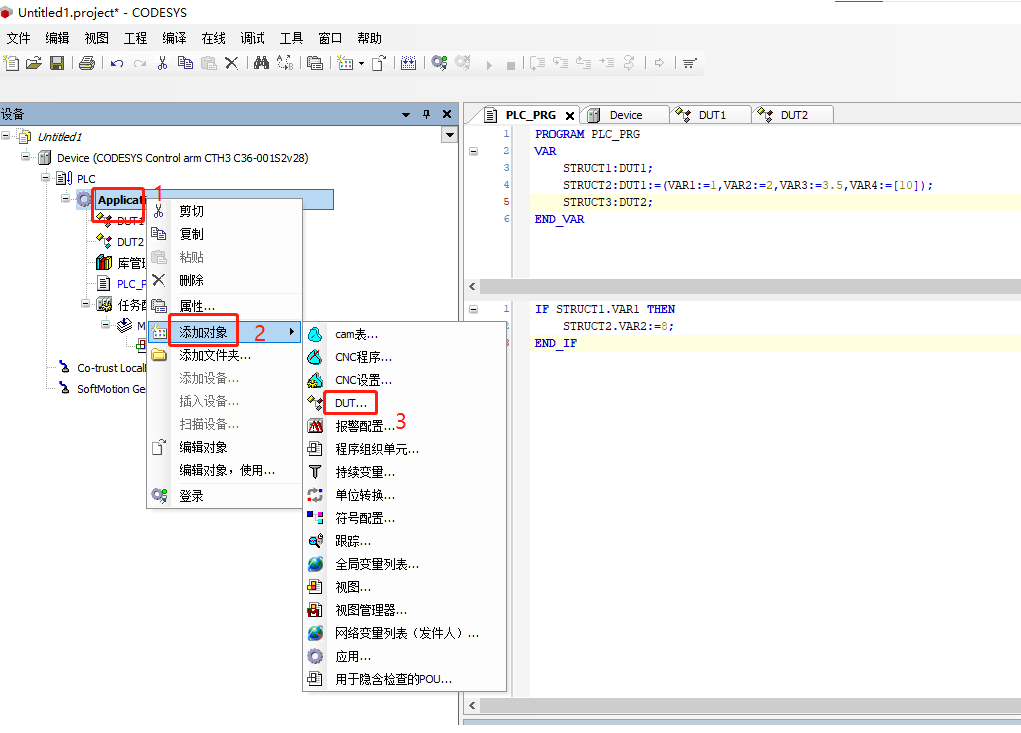1021x733 pixels.
Task: Open the 帮助 menu
Action: 369,38
